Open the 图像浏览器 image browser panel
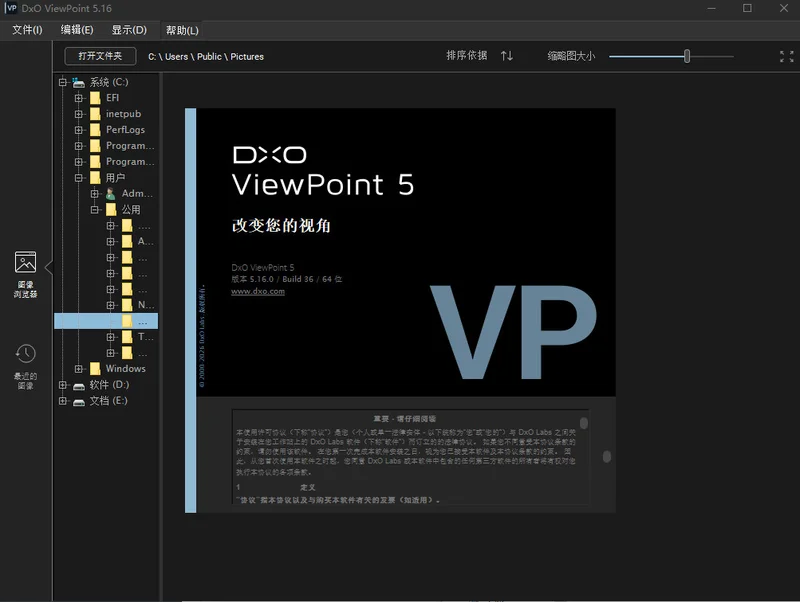The height and width of the screenshot is (602, 800). tap(25, 274)
